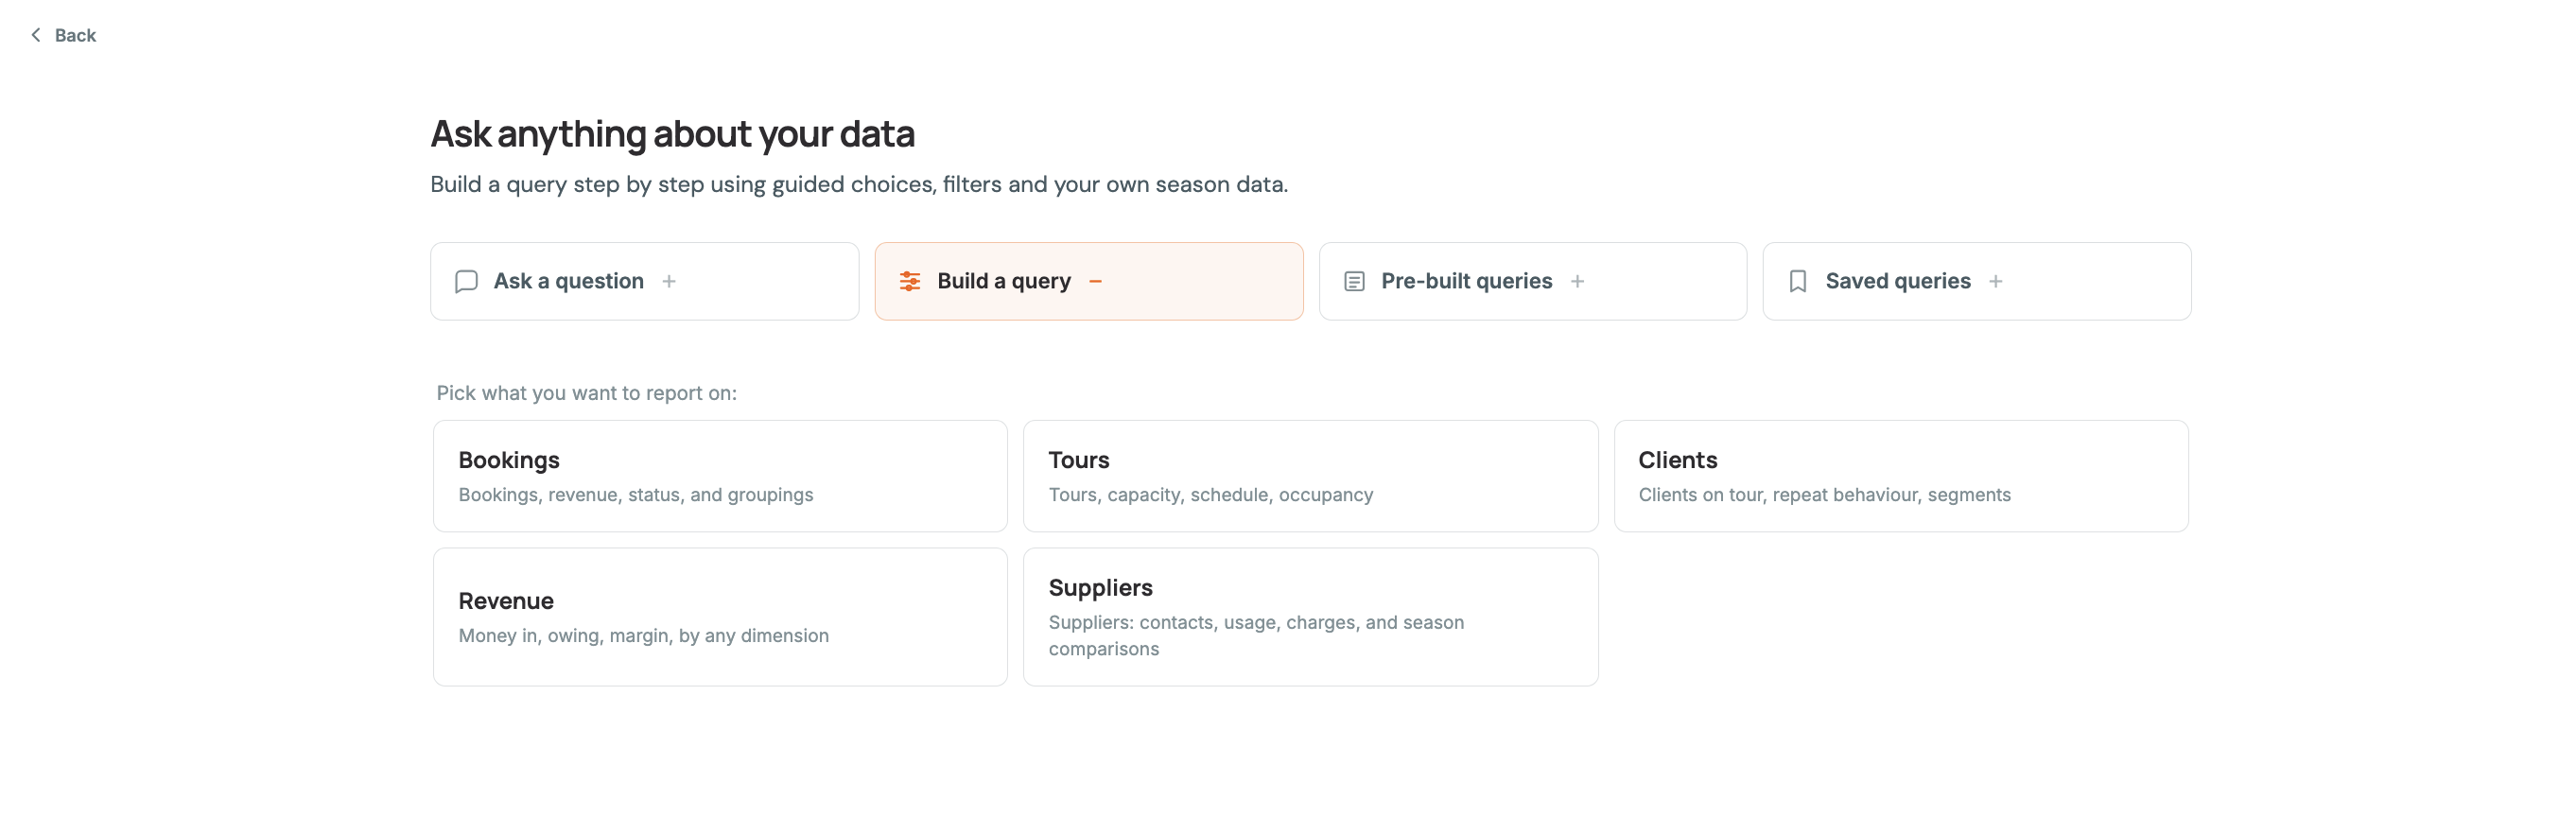Switch to the Ask a question tab
This screenshot has height=817, width=2576.
pyautogui.click(x=644, y=281)
